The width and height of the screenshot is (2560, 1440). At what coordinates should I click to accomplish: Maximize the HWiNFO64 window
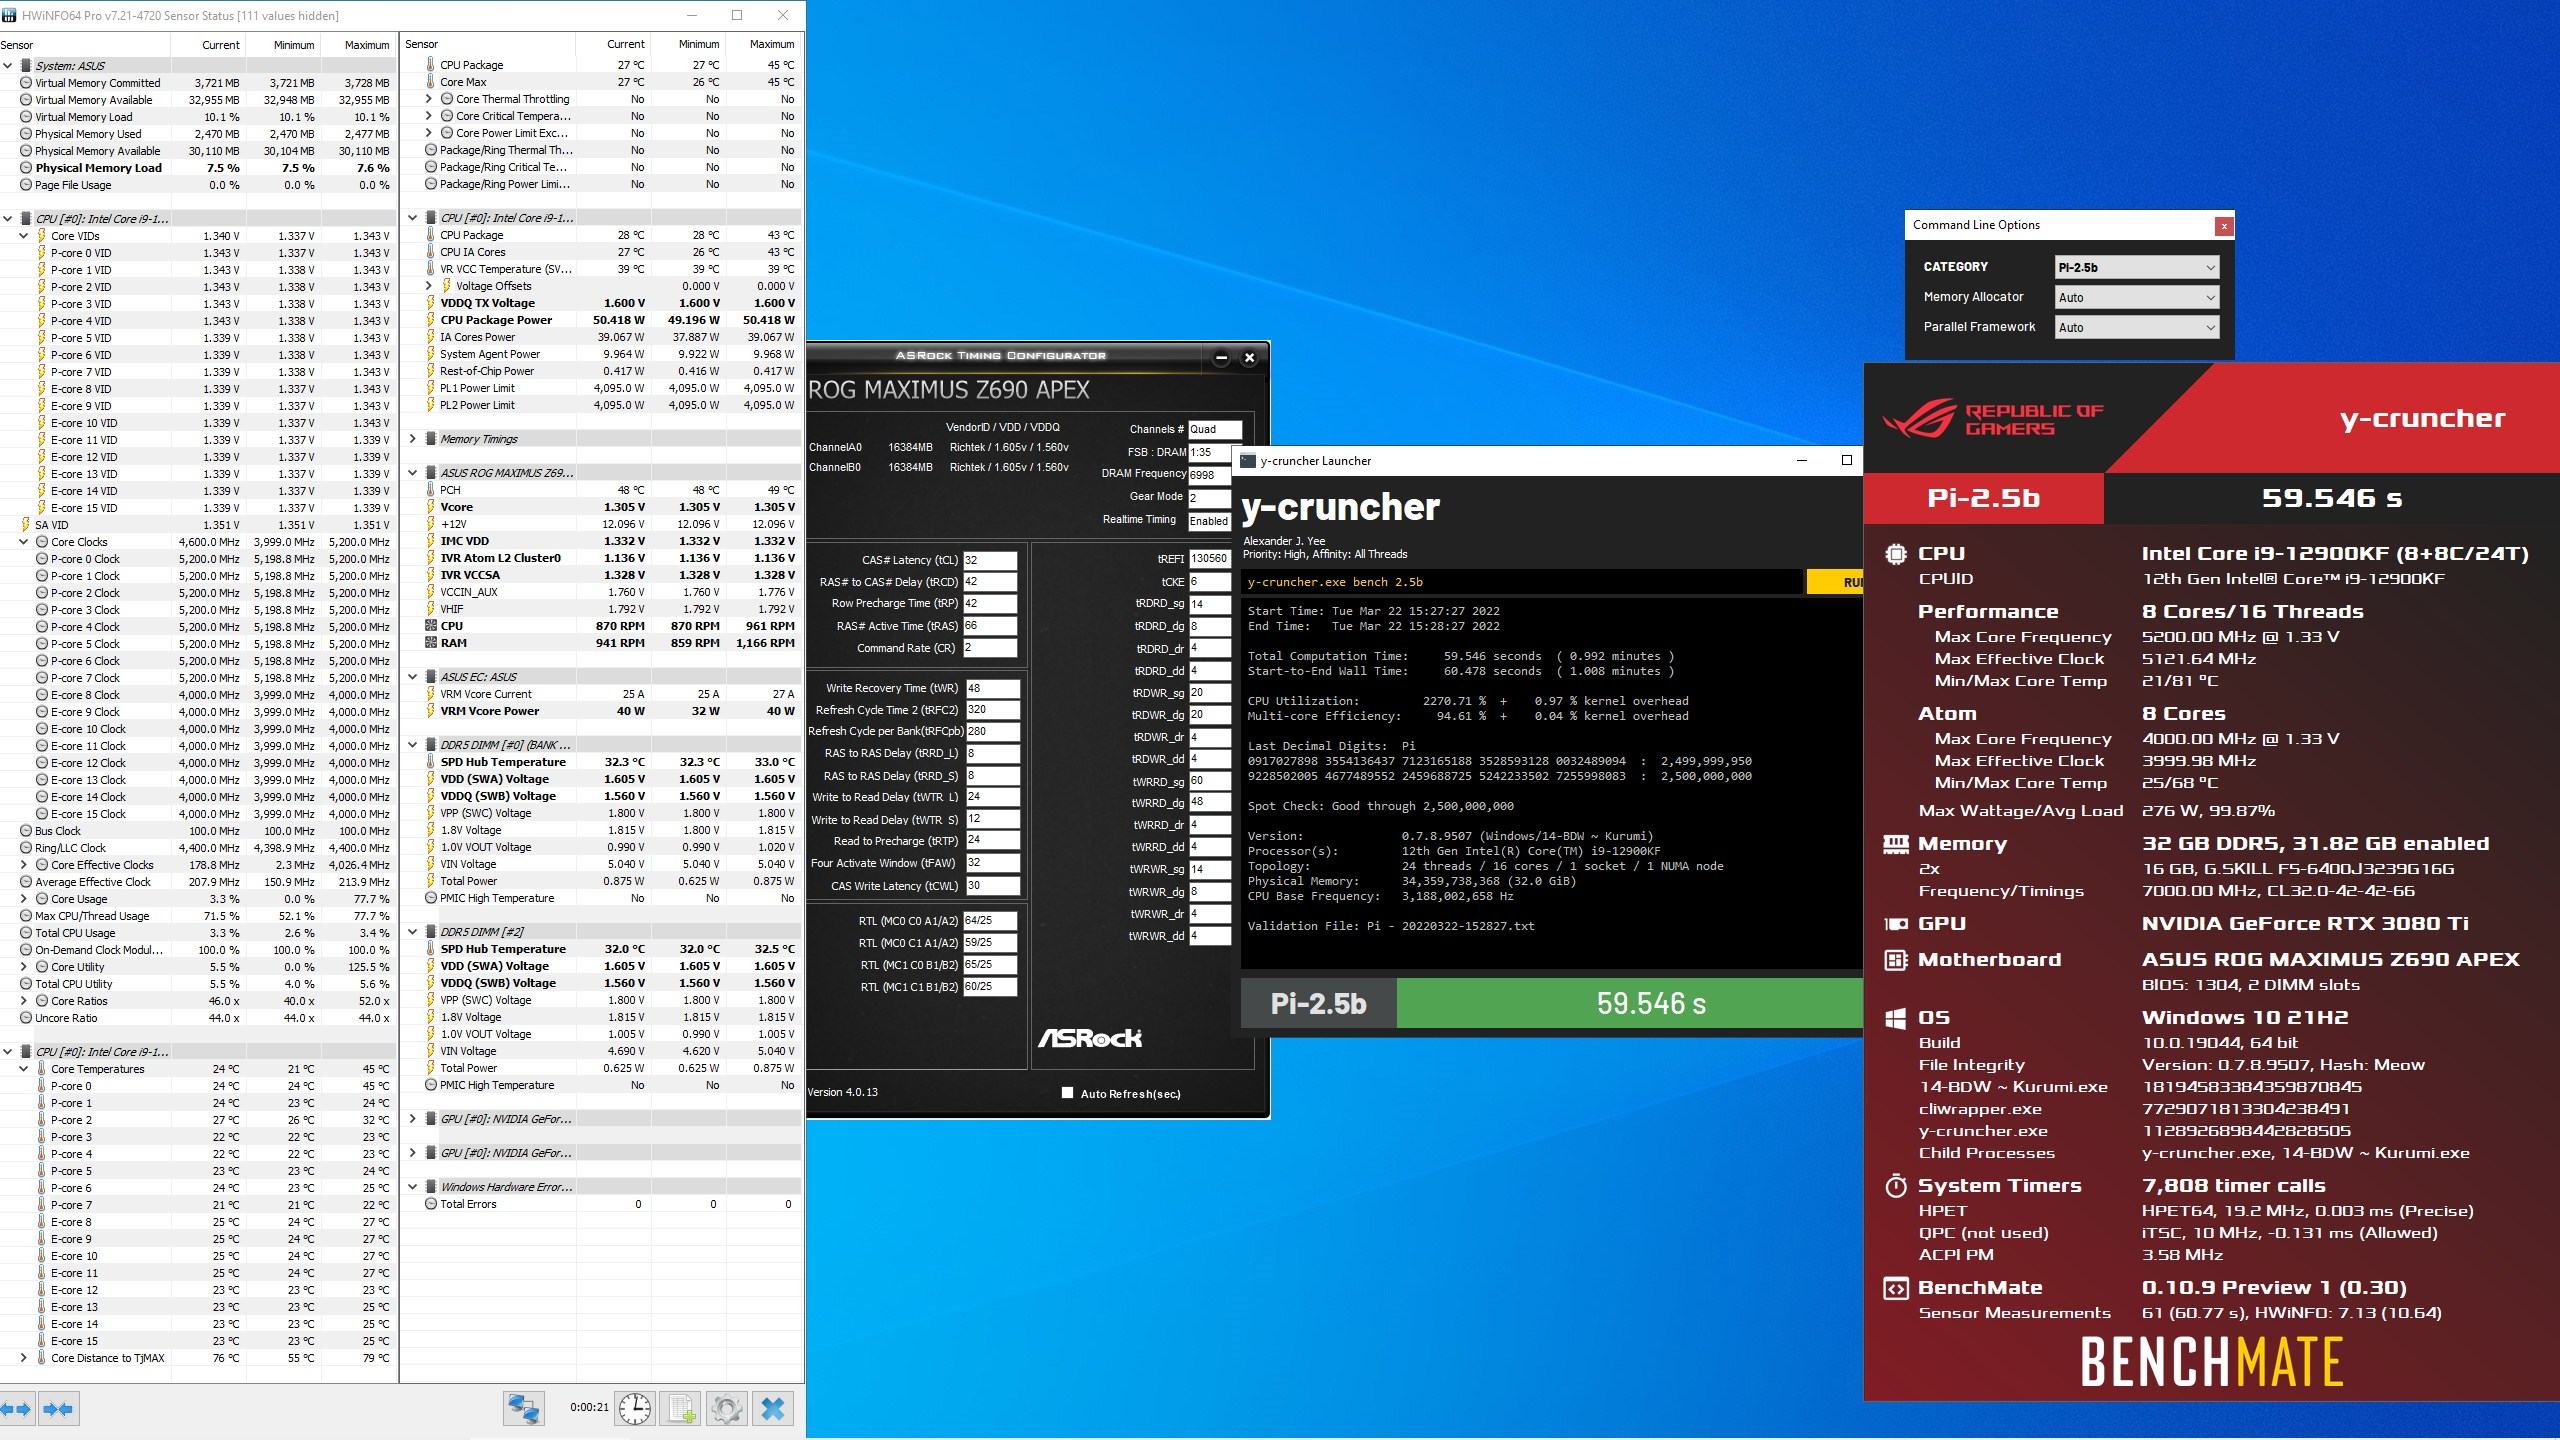(x=737, y=15)
